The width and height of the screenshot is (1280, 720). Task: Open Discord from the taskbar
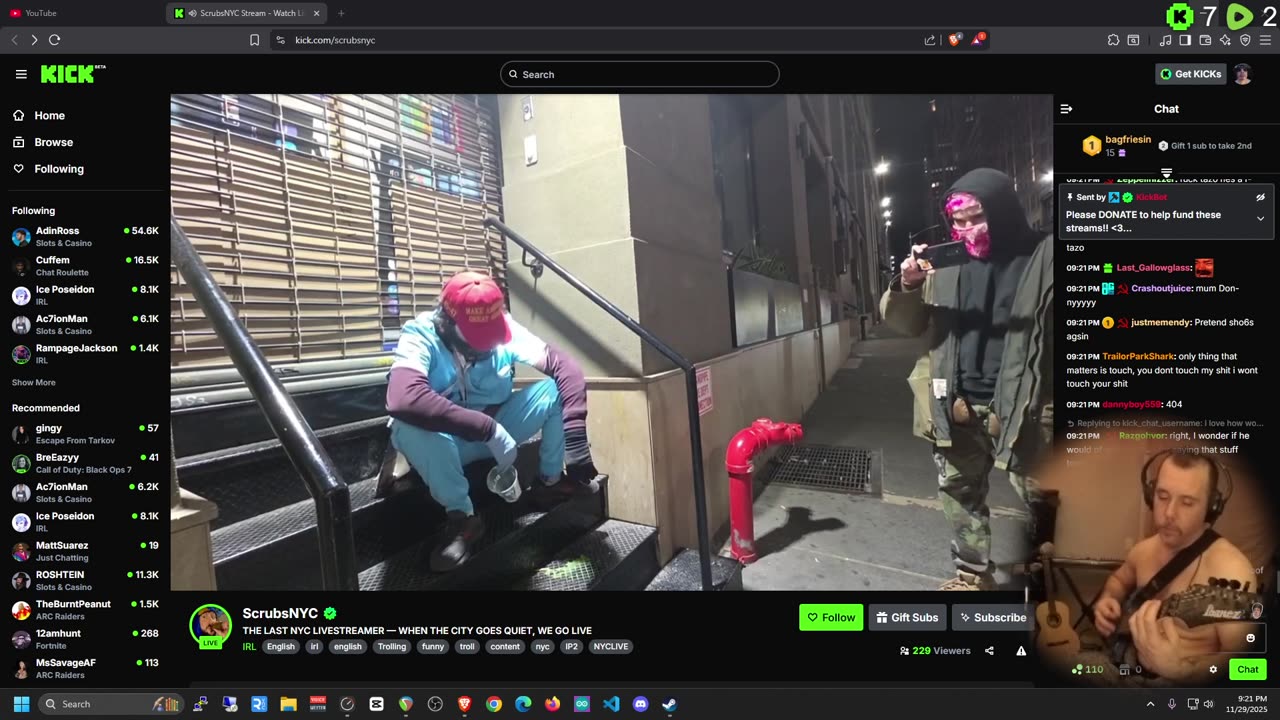click(641, 704)
